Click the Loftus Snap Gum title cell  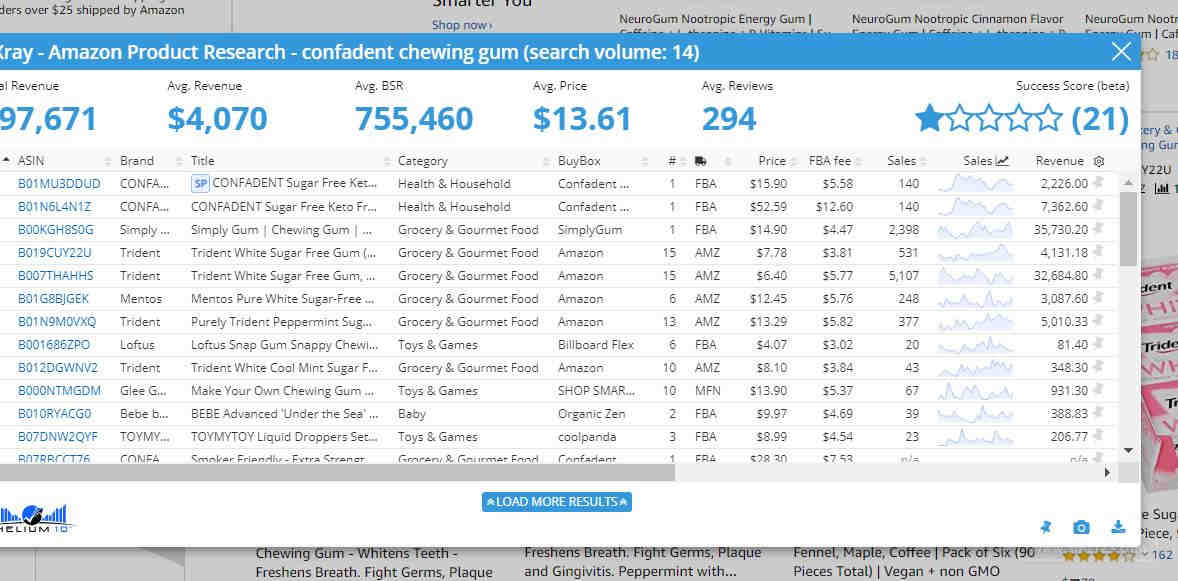(x=284, y=344)
